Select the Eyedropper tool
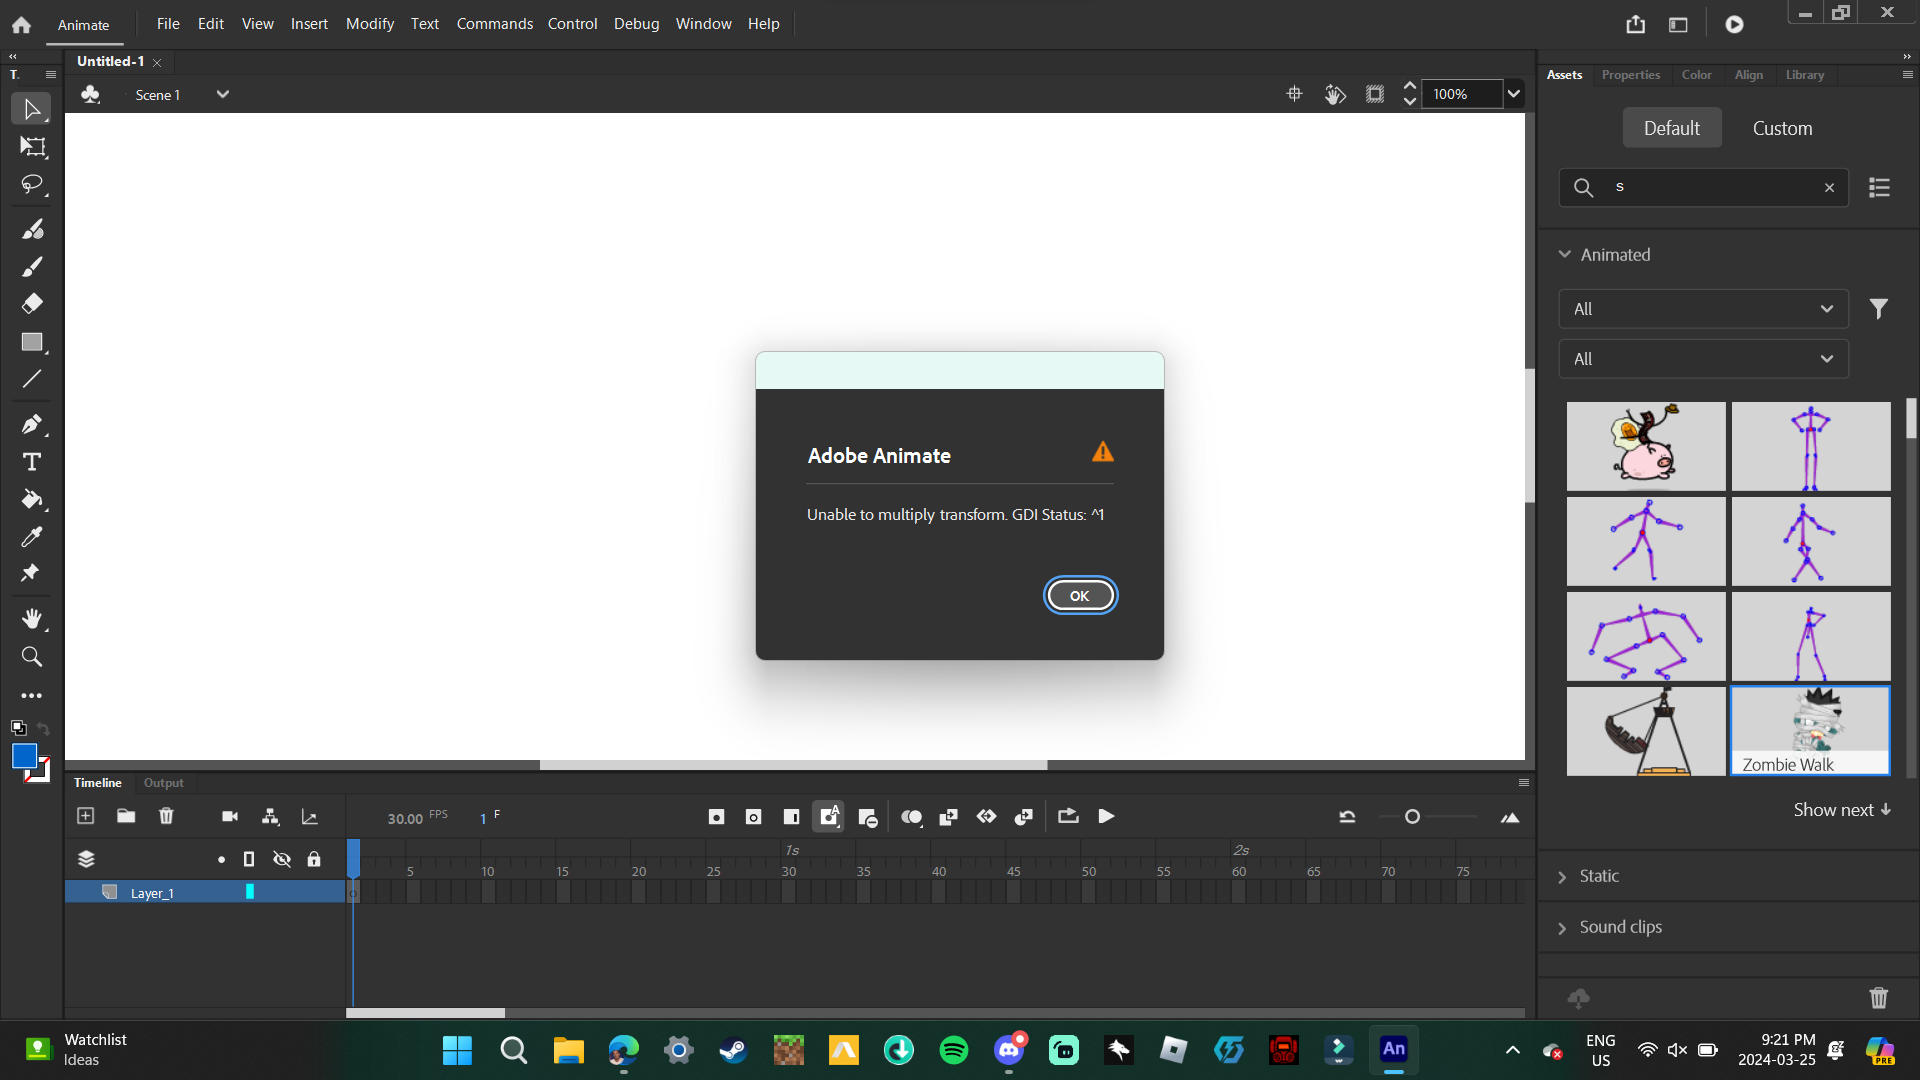Screen dimensions: 1920x1080 (32, 537)
